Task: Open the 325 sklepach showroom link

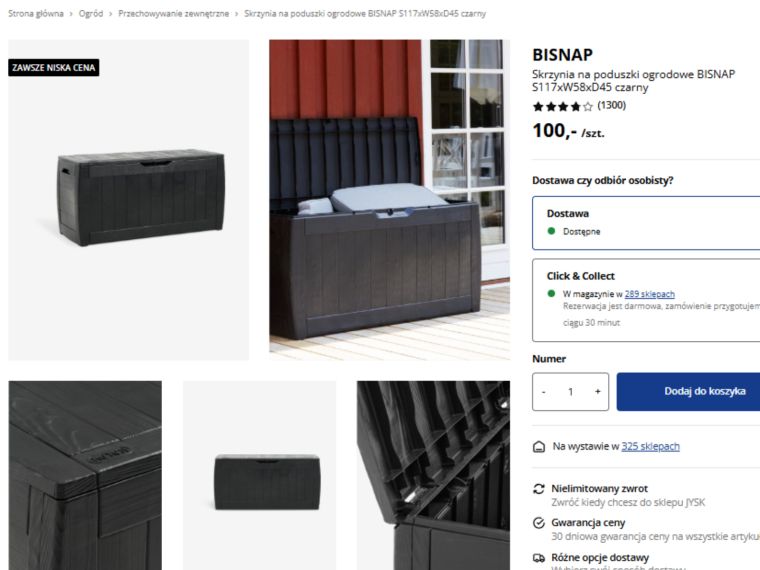Action: (x=650, y=446)
